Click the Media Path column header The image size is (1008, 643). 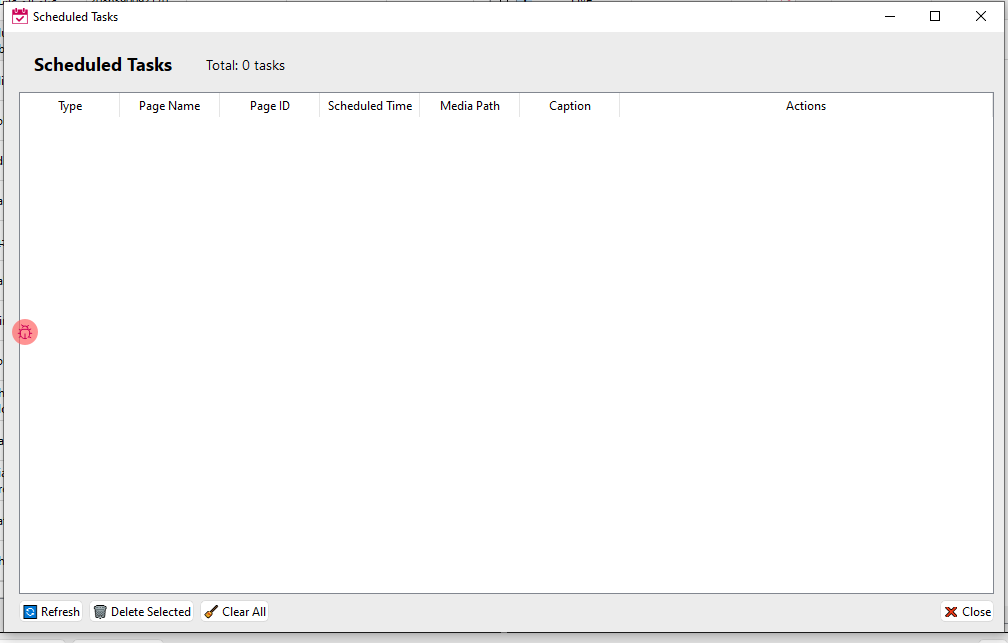(x=469, y=105)
